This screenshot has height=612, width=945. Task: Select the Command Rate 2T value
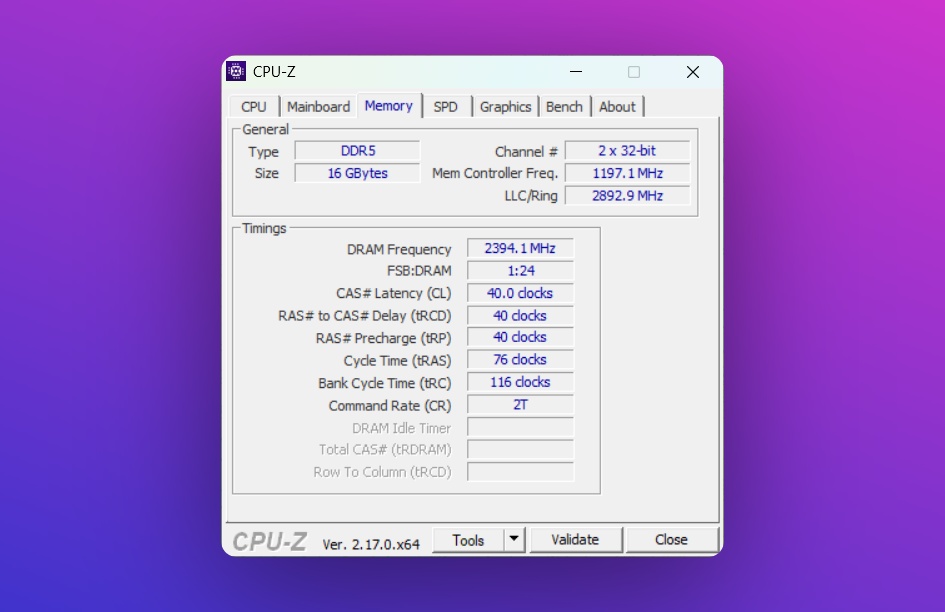[520, 405]
